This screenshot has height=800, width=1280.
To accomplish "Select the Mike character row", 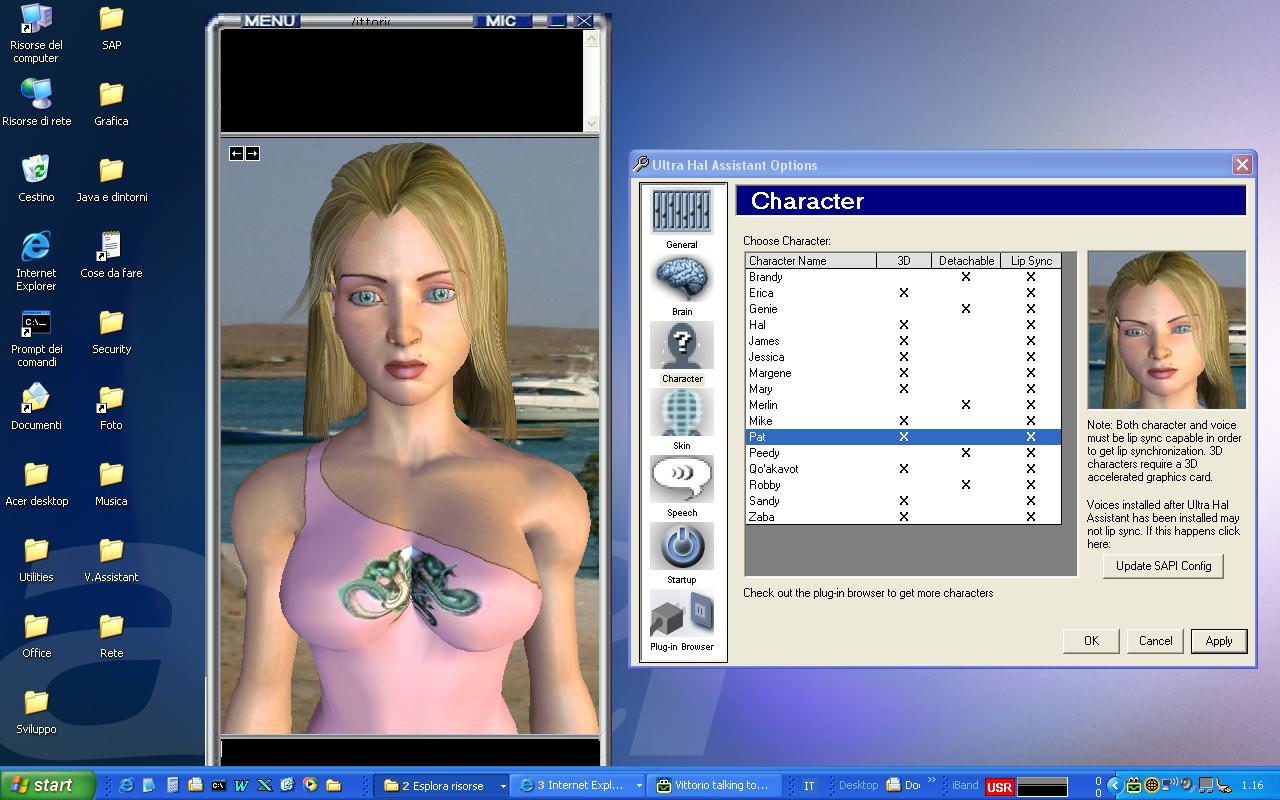I will [902, 421].
